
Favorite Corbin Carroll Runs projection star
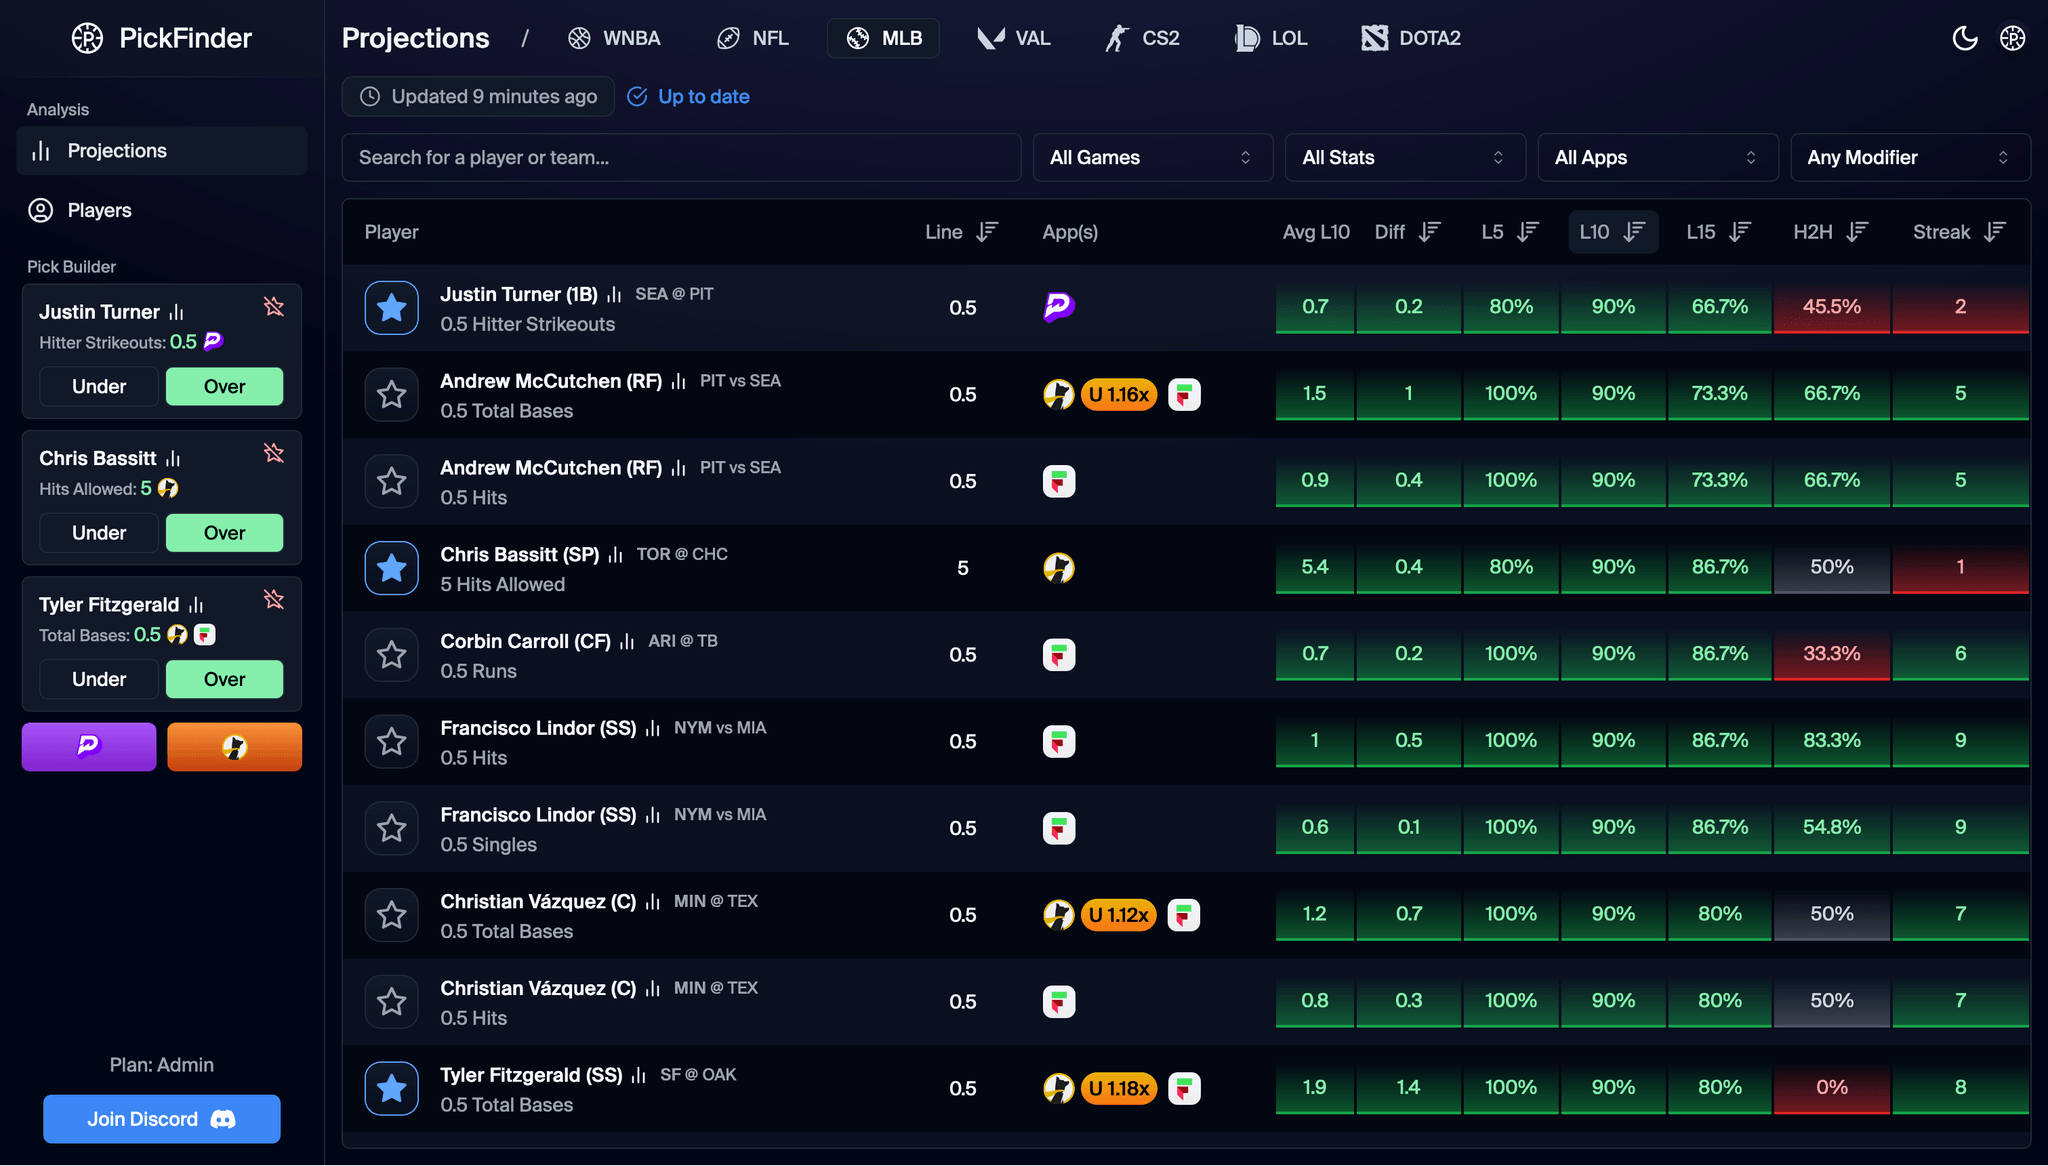click(391, 655)
